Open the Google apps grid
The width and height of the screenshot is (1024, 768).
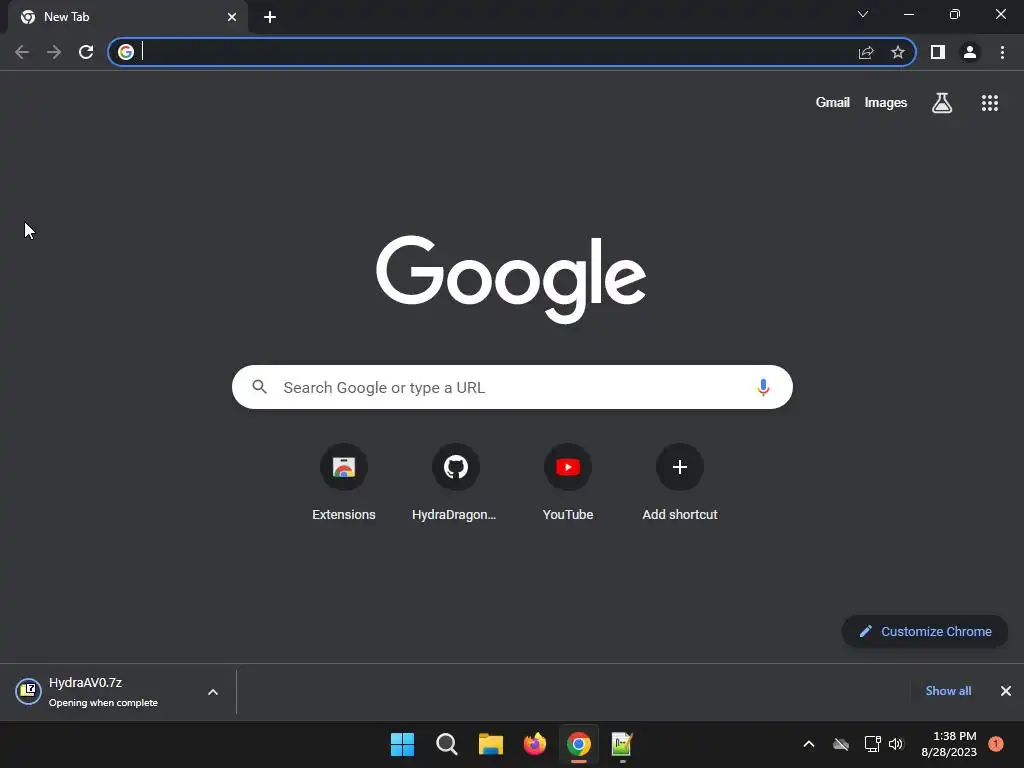click(x=990, y=103)
